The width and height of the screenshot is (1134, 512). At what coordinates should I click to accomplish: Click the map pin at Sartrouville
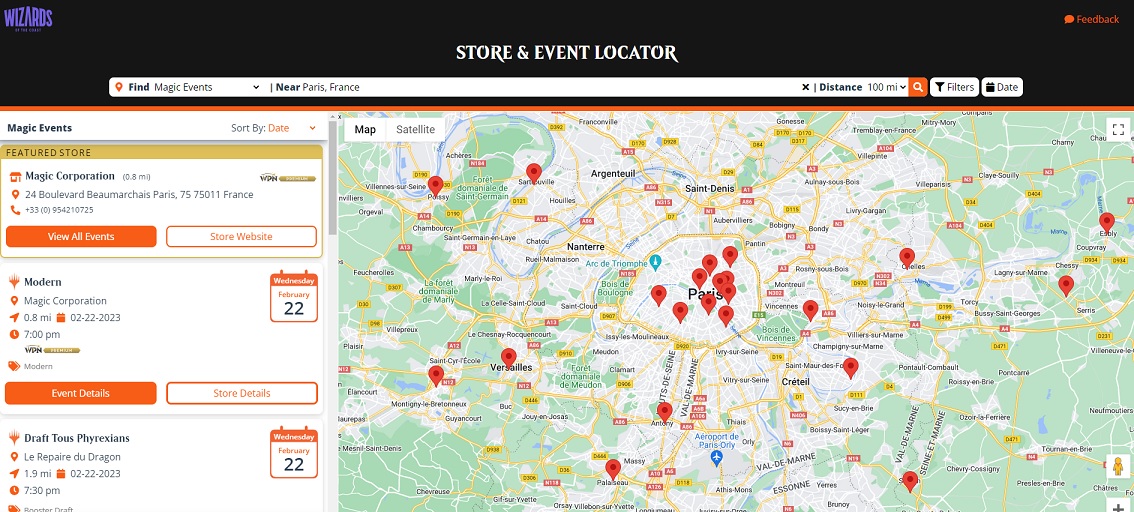pyautogui.click(x=534, y=174)
